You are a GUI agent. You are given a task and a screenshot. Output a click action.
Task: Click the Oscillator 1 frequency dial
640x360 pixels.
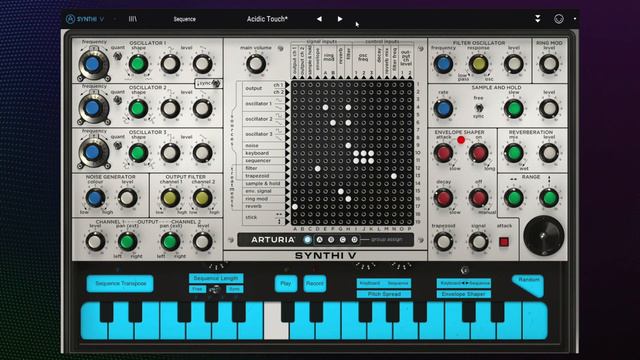tap(93, 64)
